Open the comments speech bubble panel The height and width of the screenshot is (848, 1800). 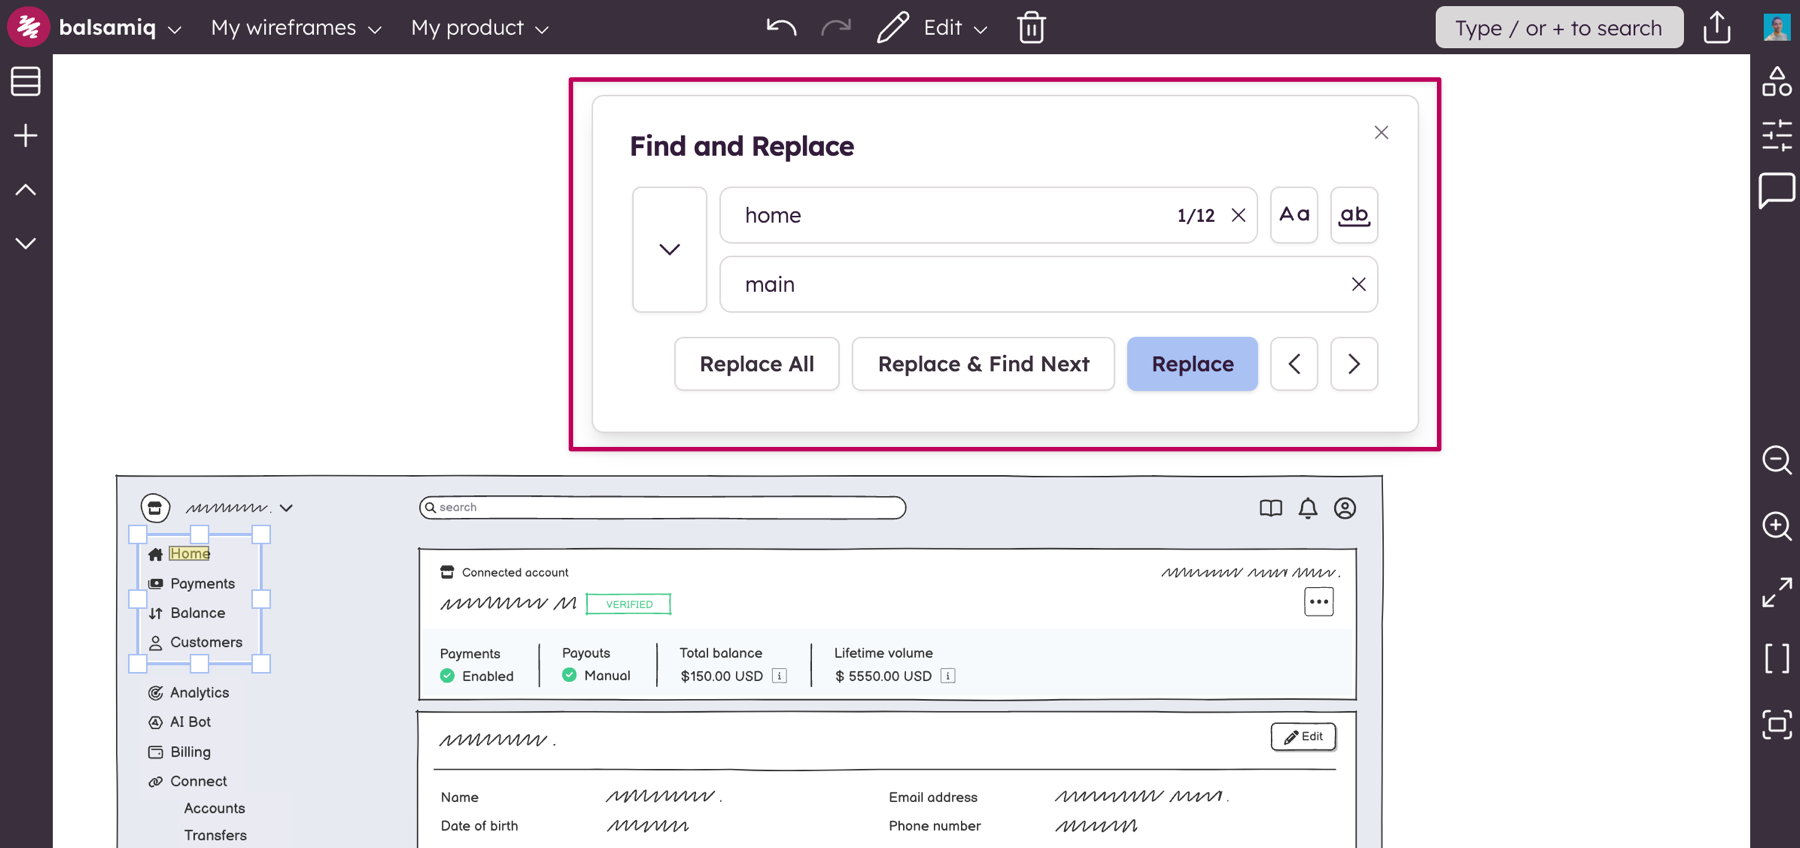click(x=1776, y=190)
